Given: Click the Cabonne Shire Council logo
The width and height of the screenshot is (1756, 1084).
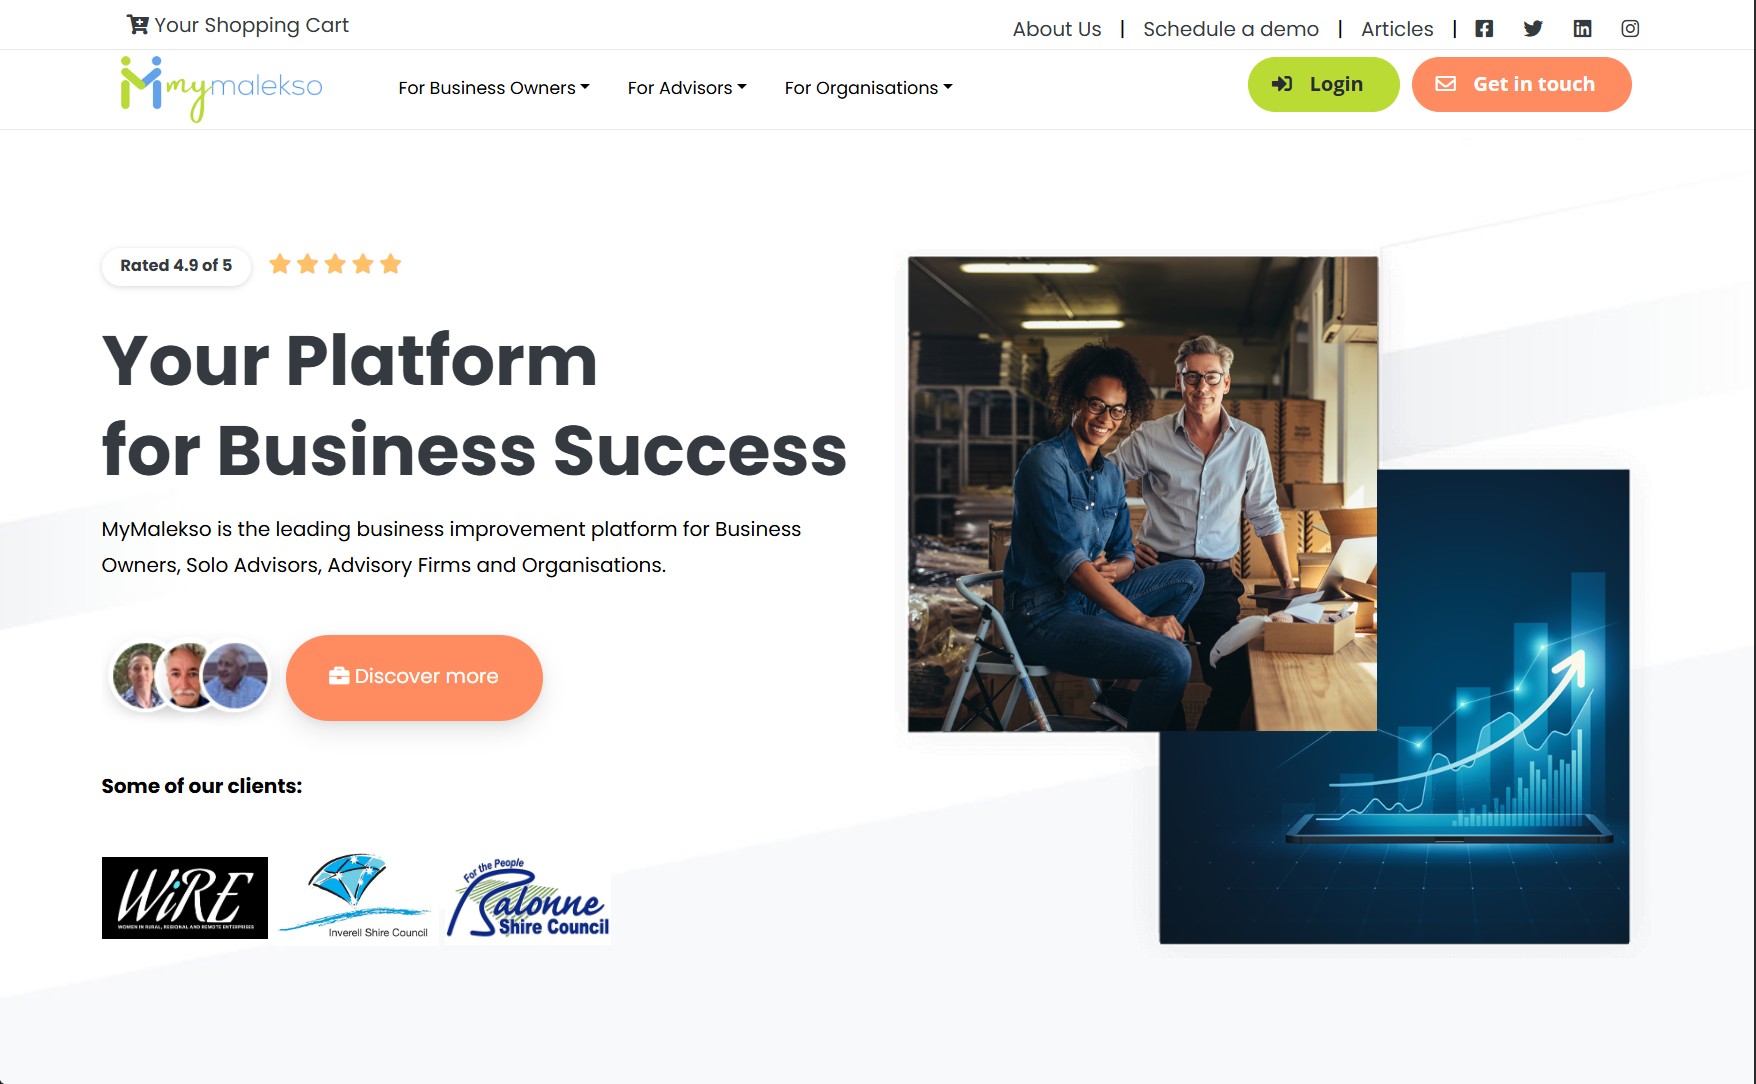Looking at the screenshot, I should pyautogui.click(x=528, y=899).
